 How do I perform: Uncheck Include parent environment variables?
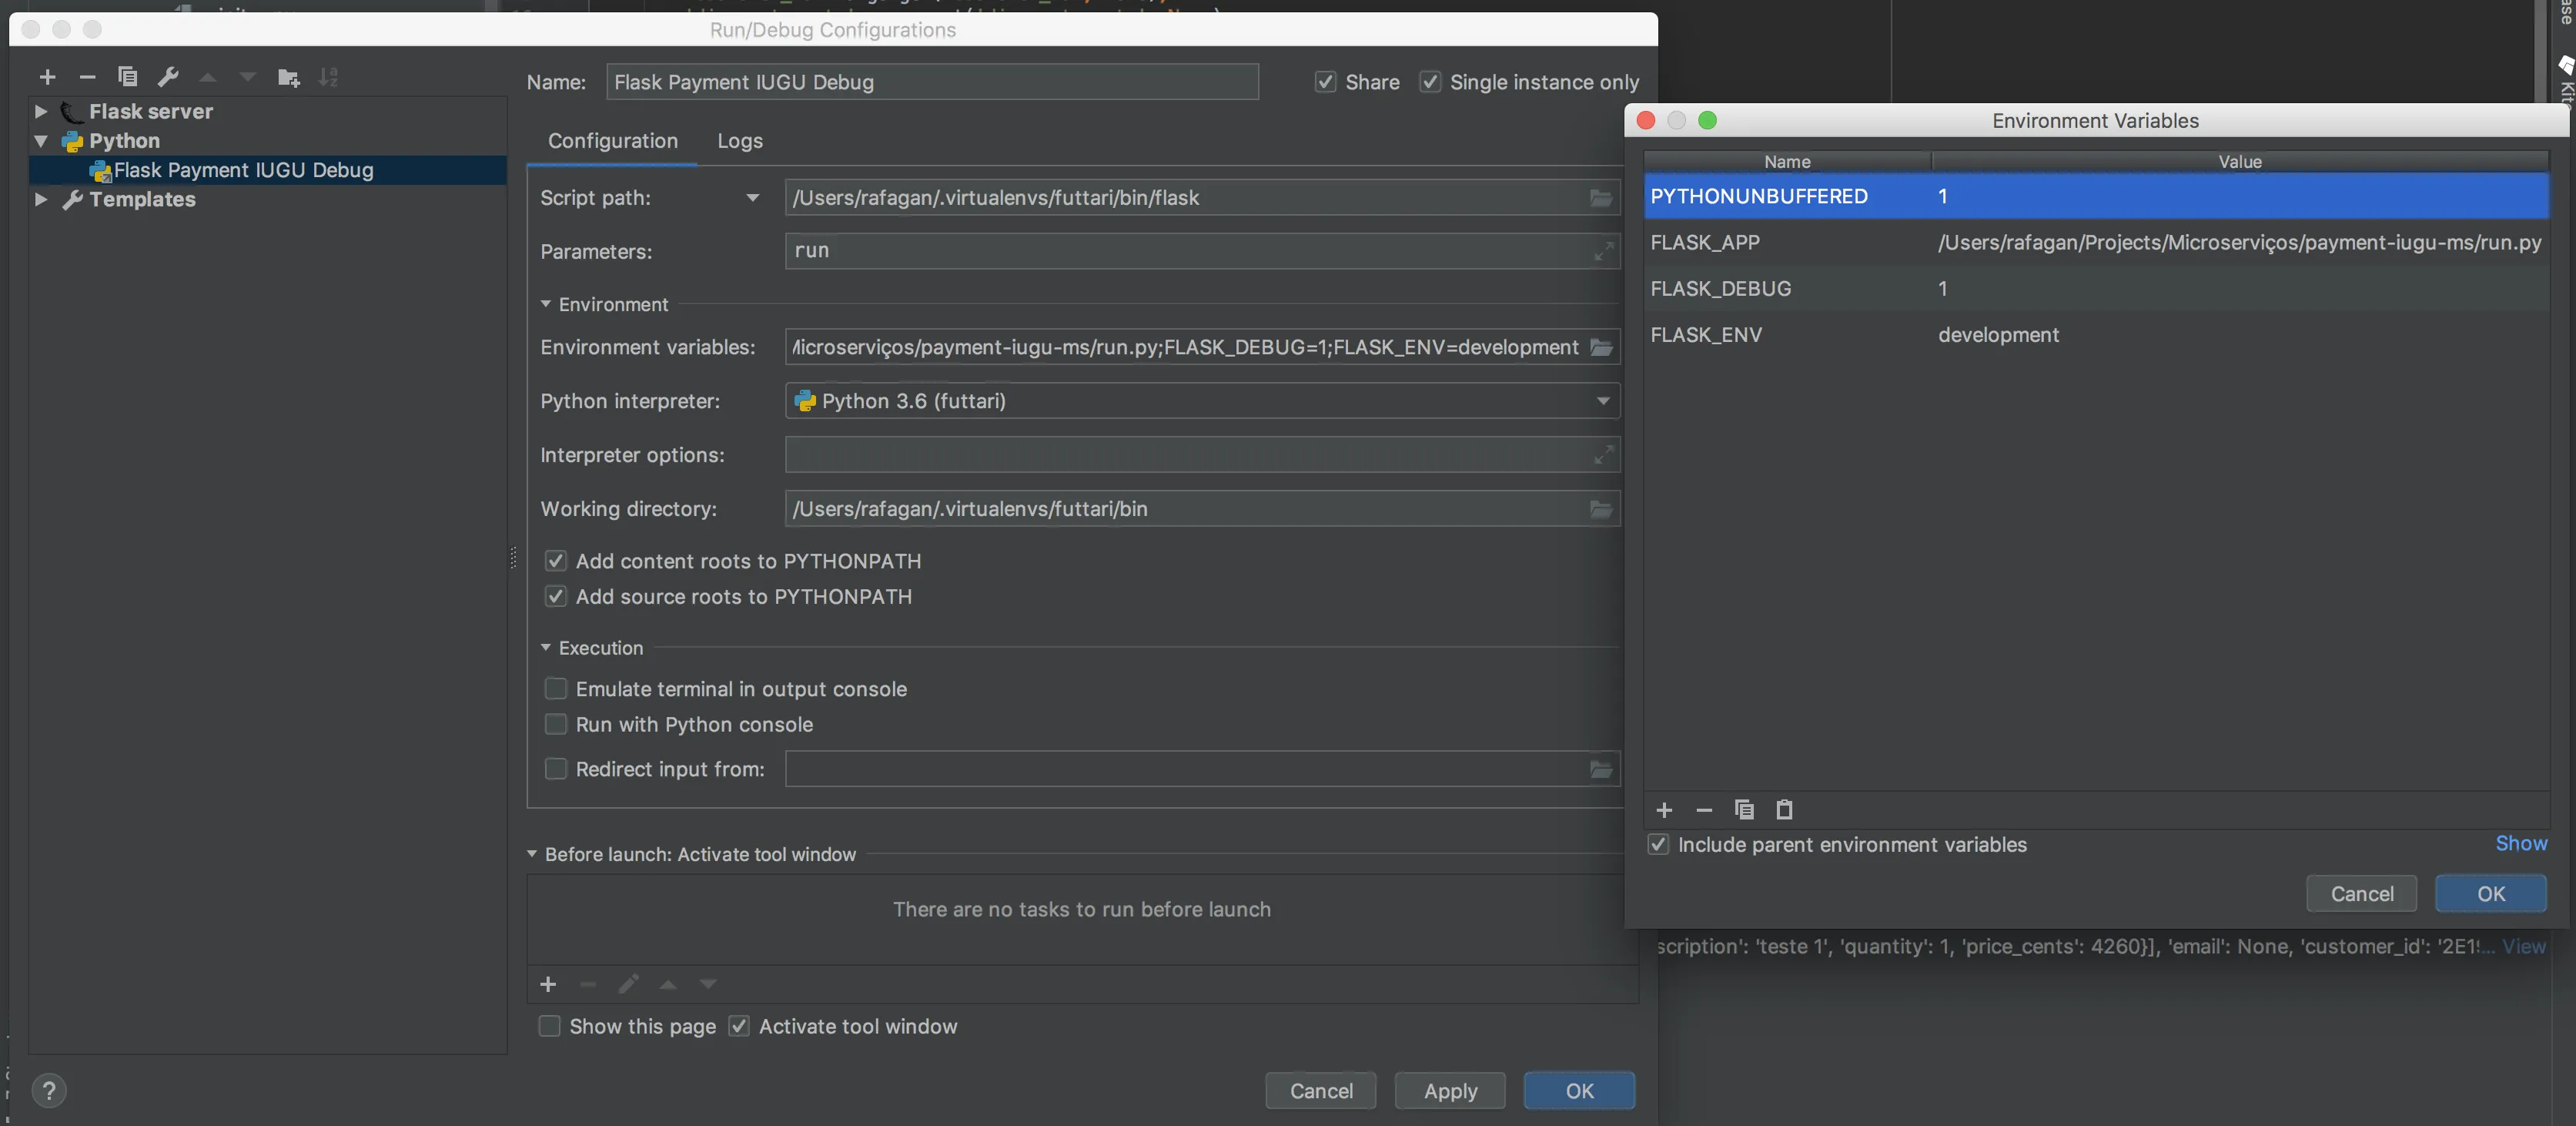point(1658,844)
